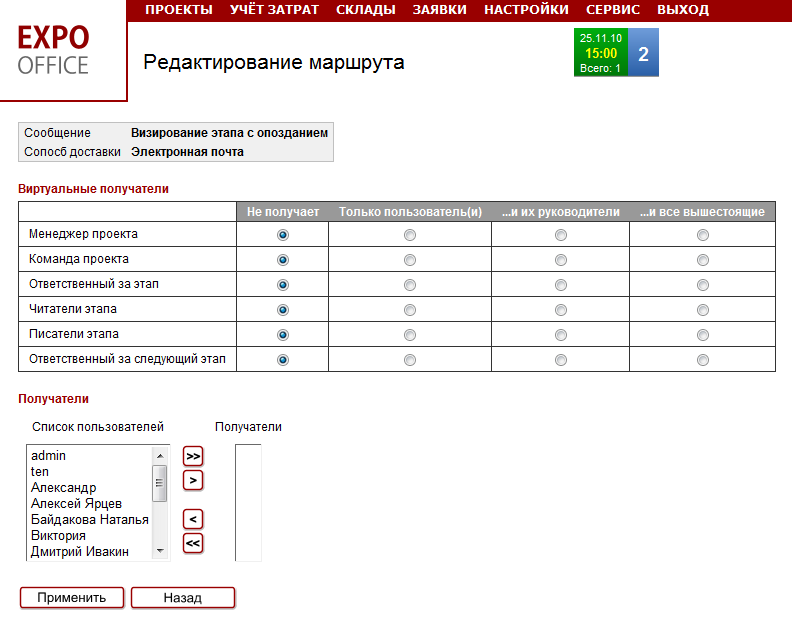The width and height of the screenshot is (792, 620).
Task: Click the blue counter box showing 2
Action: 643,54
